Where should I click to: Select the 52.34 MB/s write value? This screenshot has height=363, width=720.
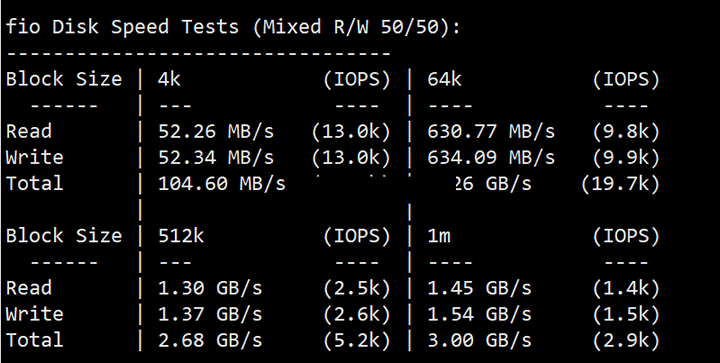pyautogui.click(x=216, y=158)
